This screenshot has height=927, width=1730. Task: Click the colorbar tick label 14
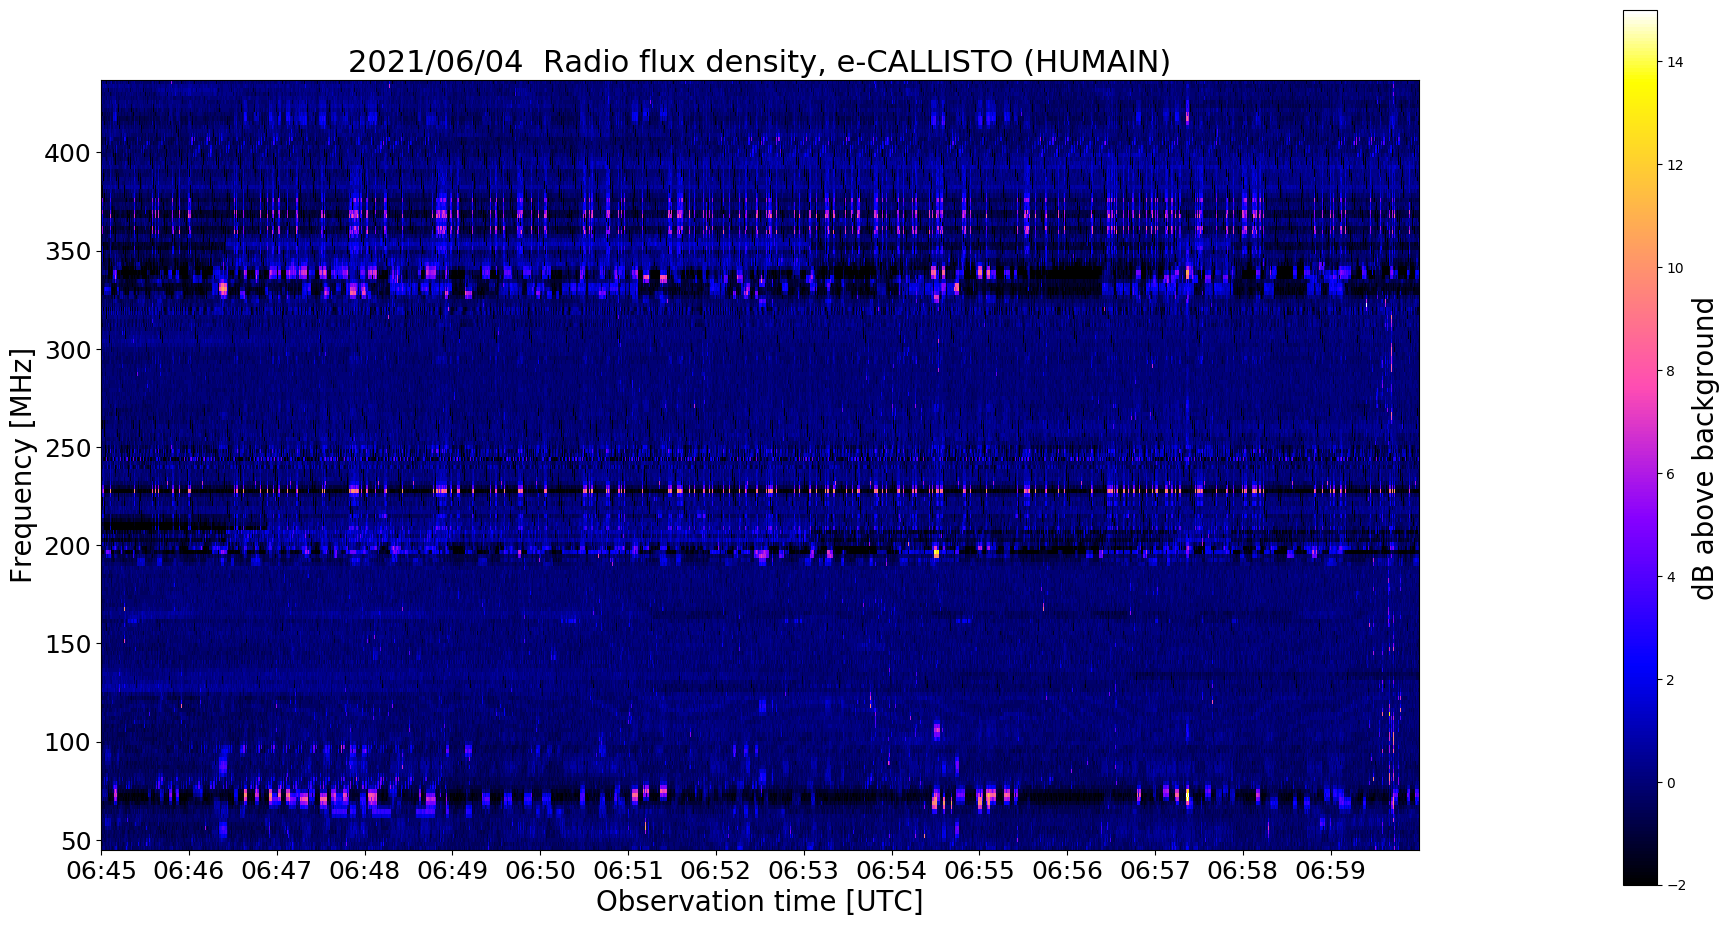tap(1675, 62)
